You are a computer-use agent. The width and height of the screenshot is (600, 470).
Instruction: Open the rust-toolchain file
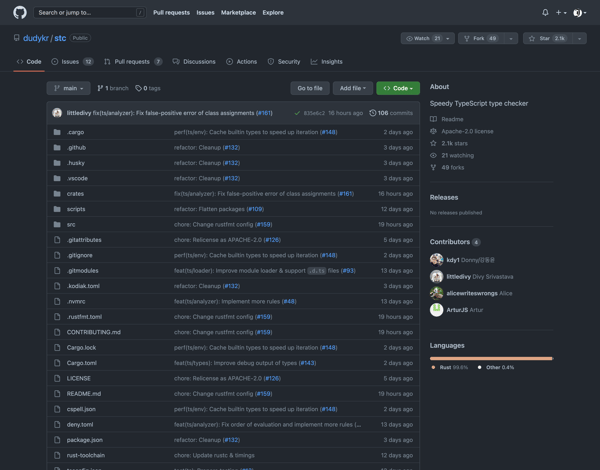coord(86,455)
